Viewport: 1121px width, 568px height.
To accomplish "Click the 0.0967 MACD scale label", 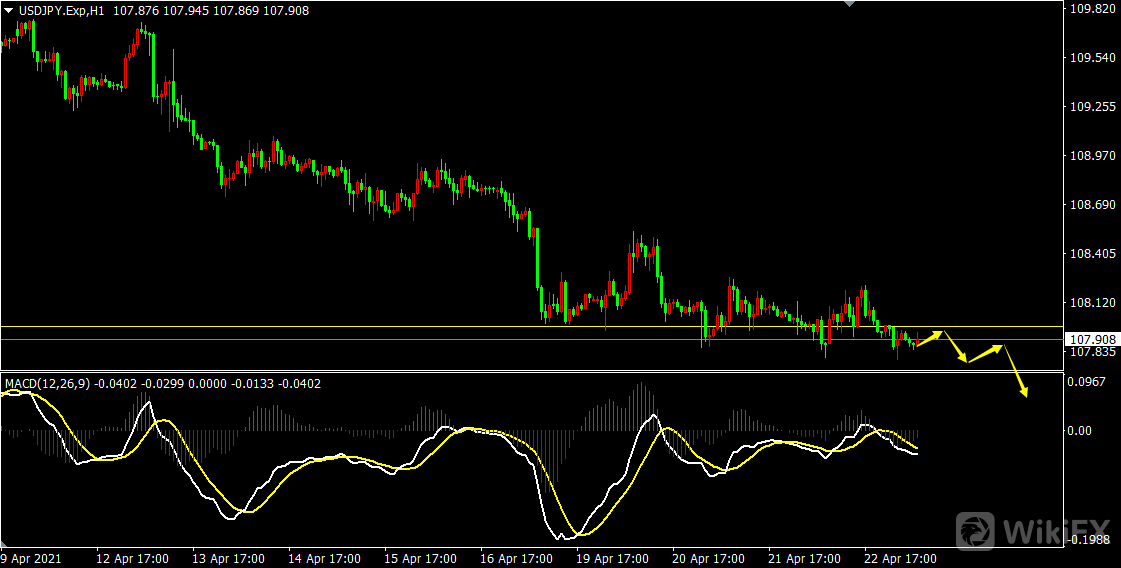I will [1088, 382].
